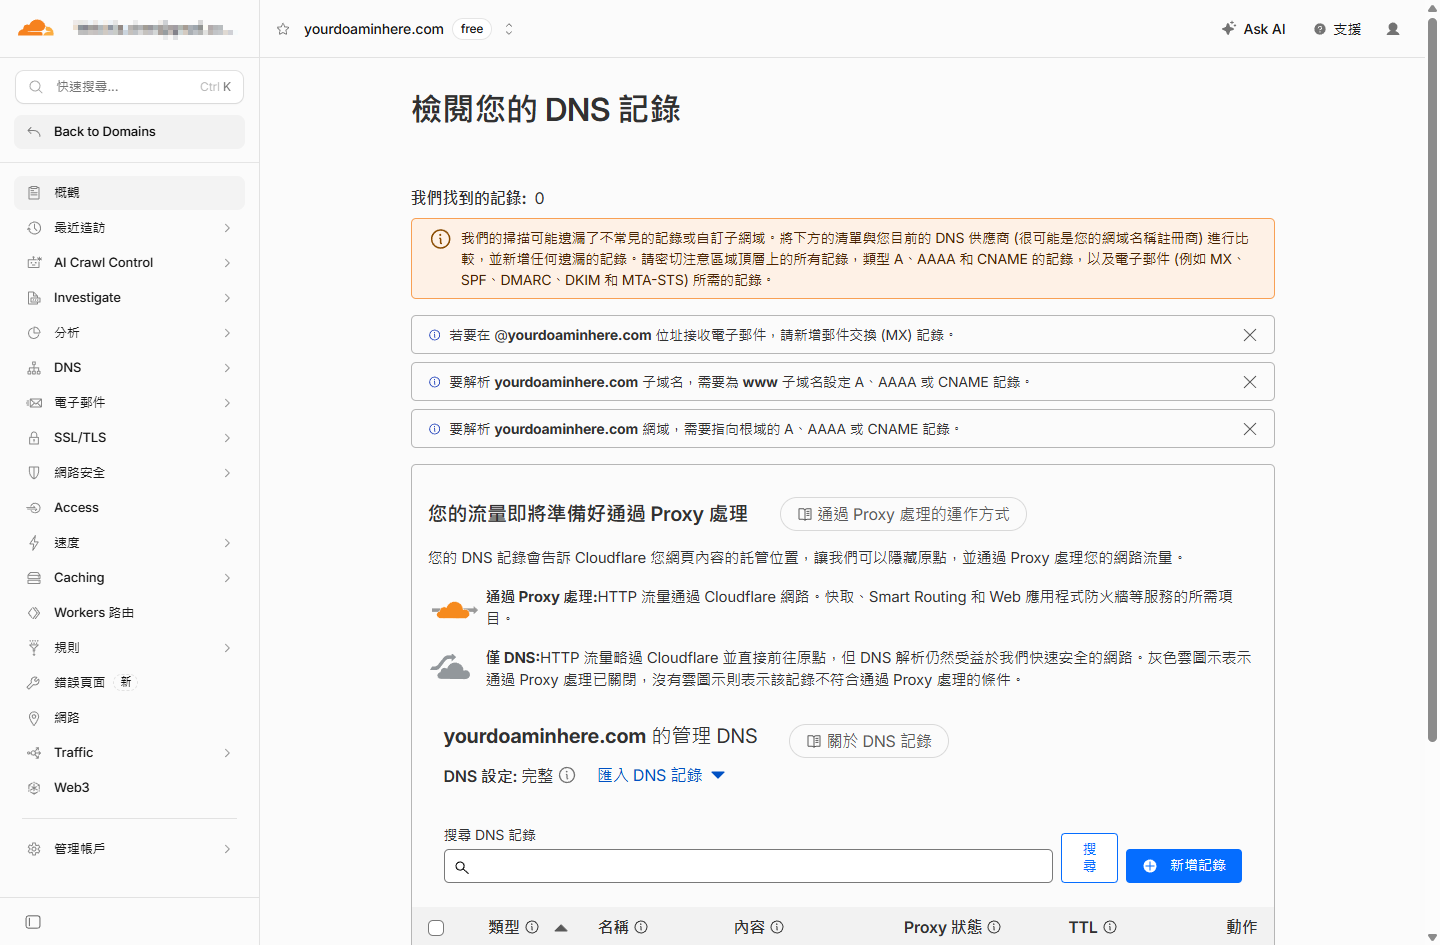1440x945 pixels.
Task: Open 錯誤頁面 wrench icon
Action: (34, 683)
